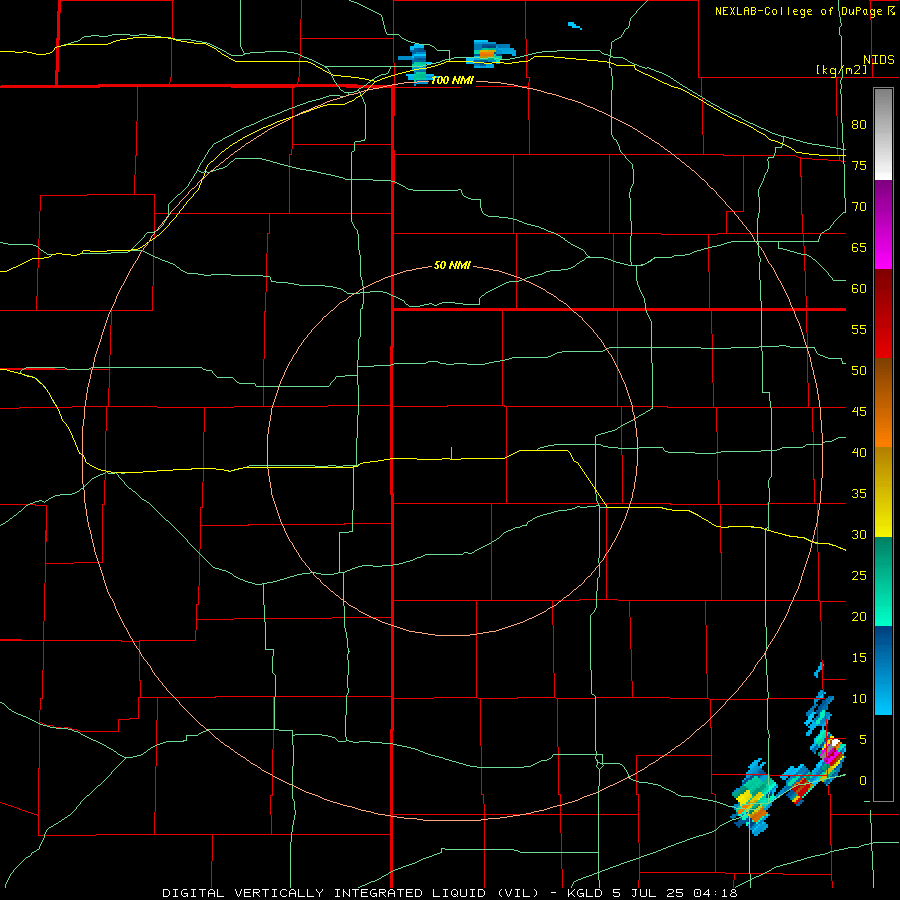
Task: Click the 5 value on the color scale
Action: (x=863, y=740)
